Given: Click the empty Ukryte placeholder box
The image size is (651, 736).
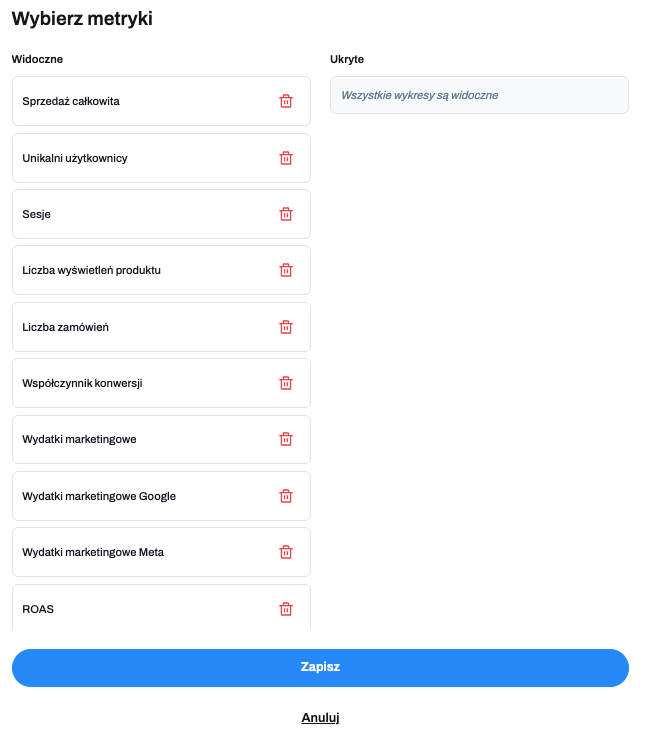Looking at the screenshot, I should [x=479, y=95].
